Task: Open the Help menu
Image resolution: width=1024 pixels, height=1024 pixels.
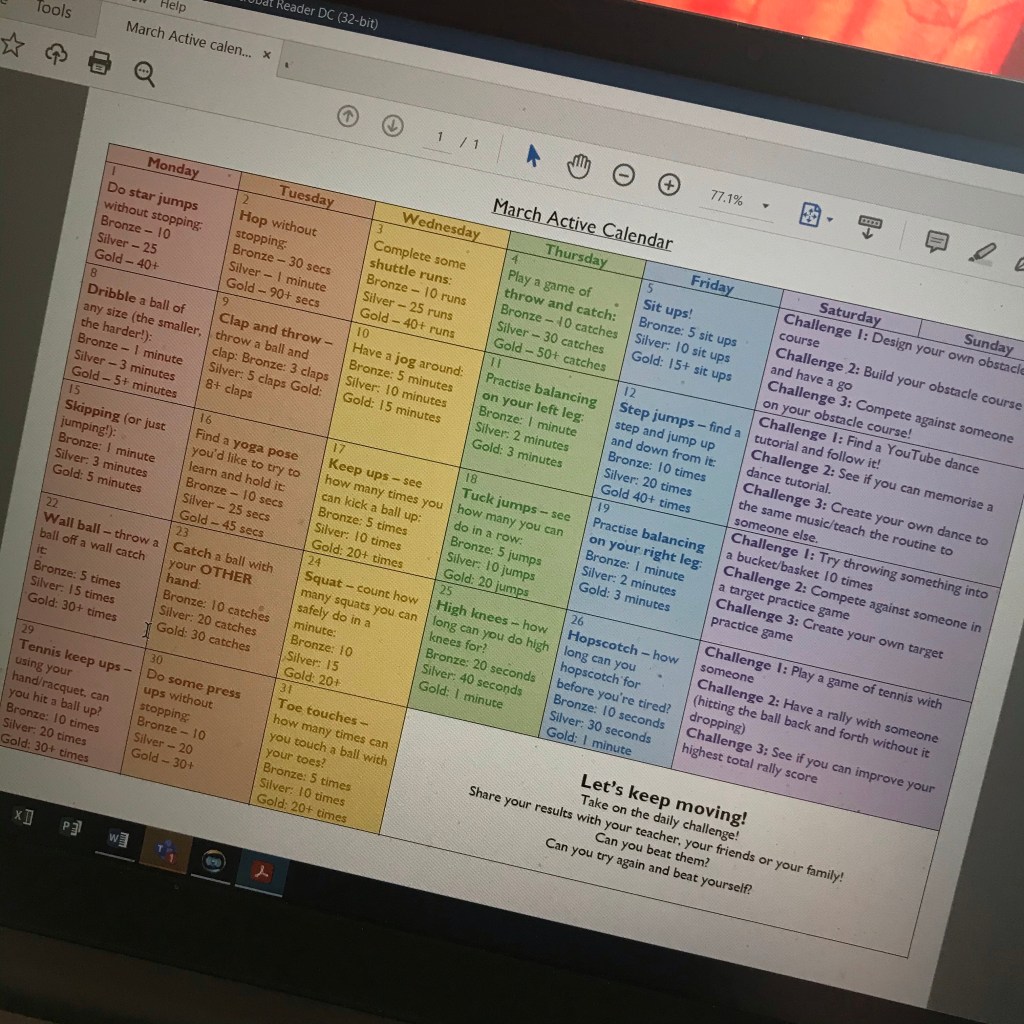Action: tap(172, 6)
